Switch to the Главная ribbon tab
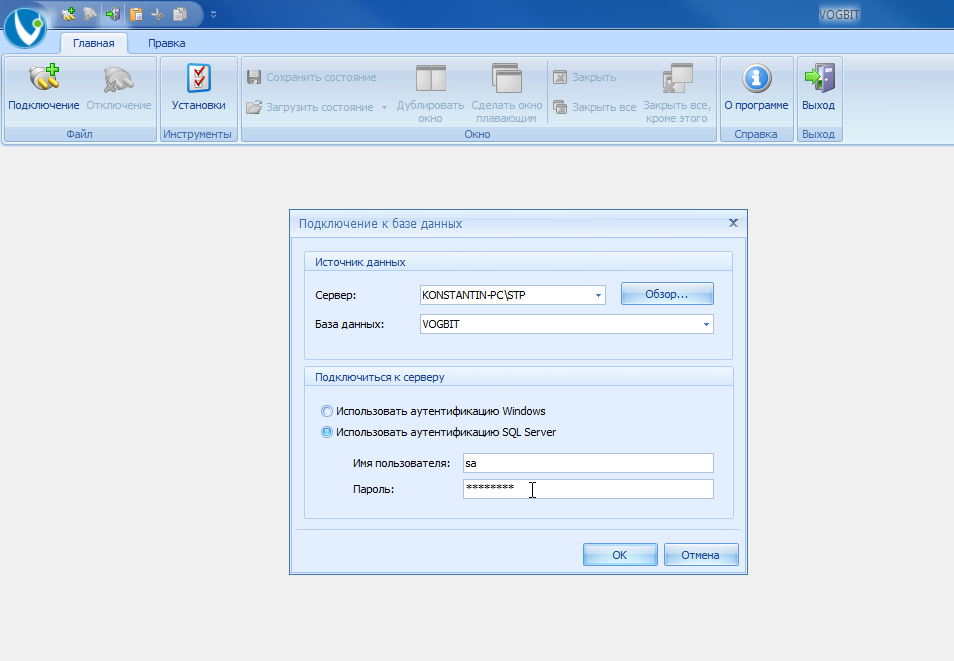The image size is (954, 661). 94,43
